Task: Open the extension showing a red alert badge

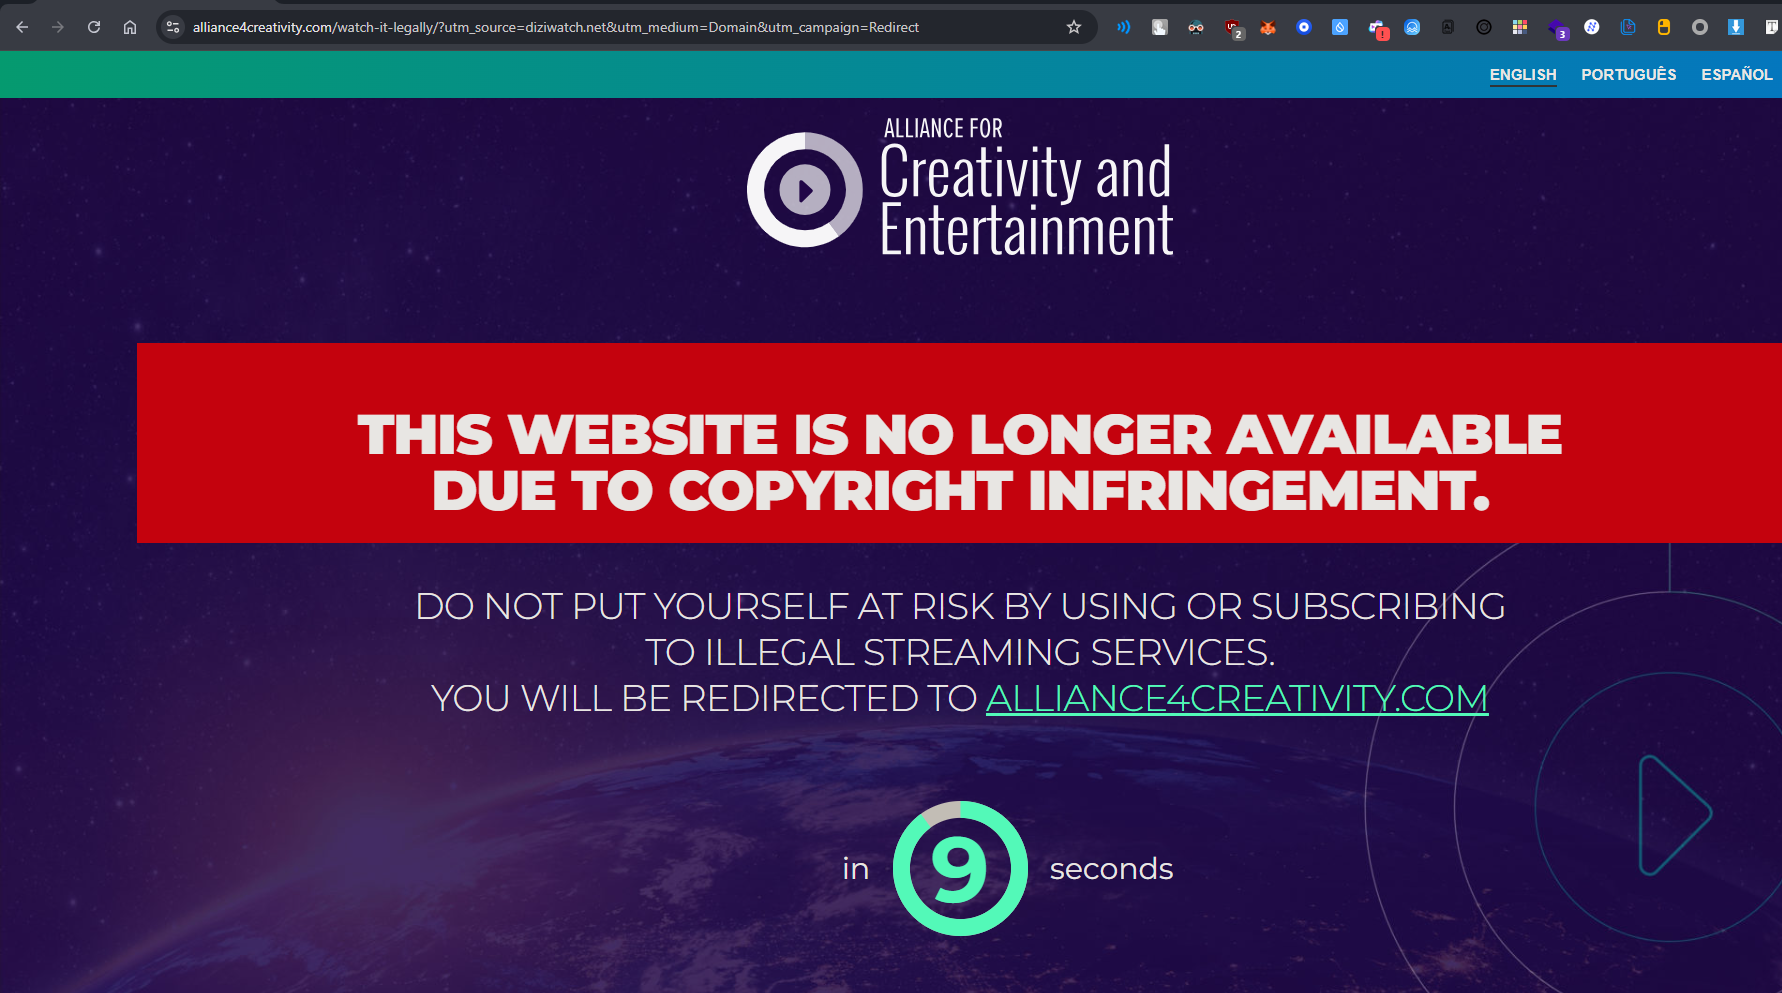Action: tap(1377, 28)
